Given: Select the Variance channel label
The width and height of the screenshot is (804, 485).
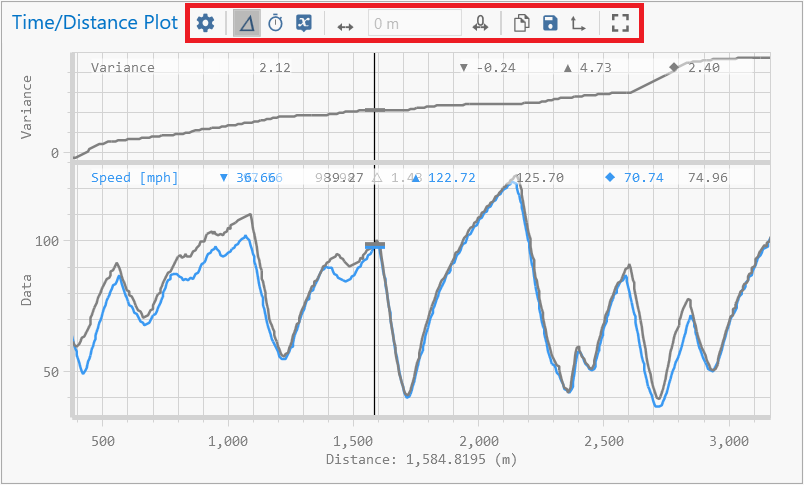Looking at the screenshot, I should pyautogui.click(x=122, y=68).
